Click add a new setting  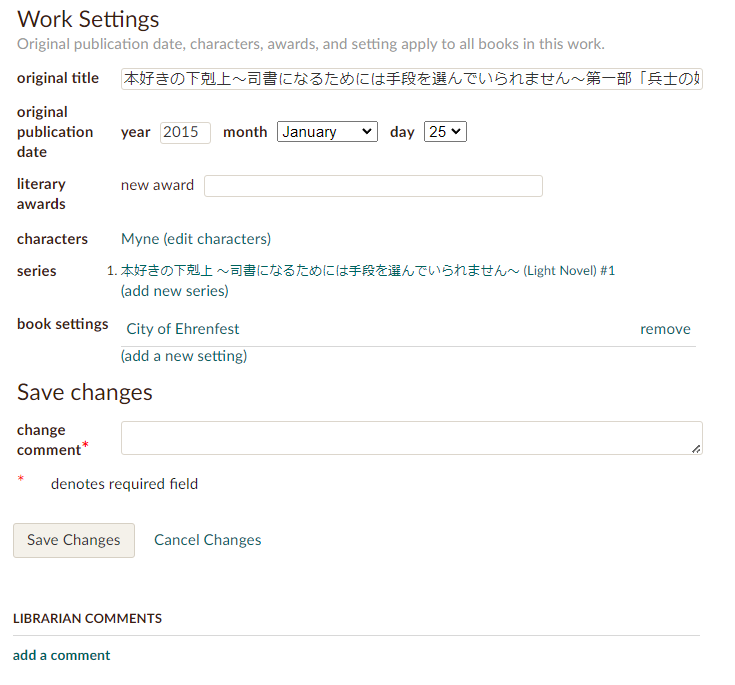(184, 356)
